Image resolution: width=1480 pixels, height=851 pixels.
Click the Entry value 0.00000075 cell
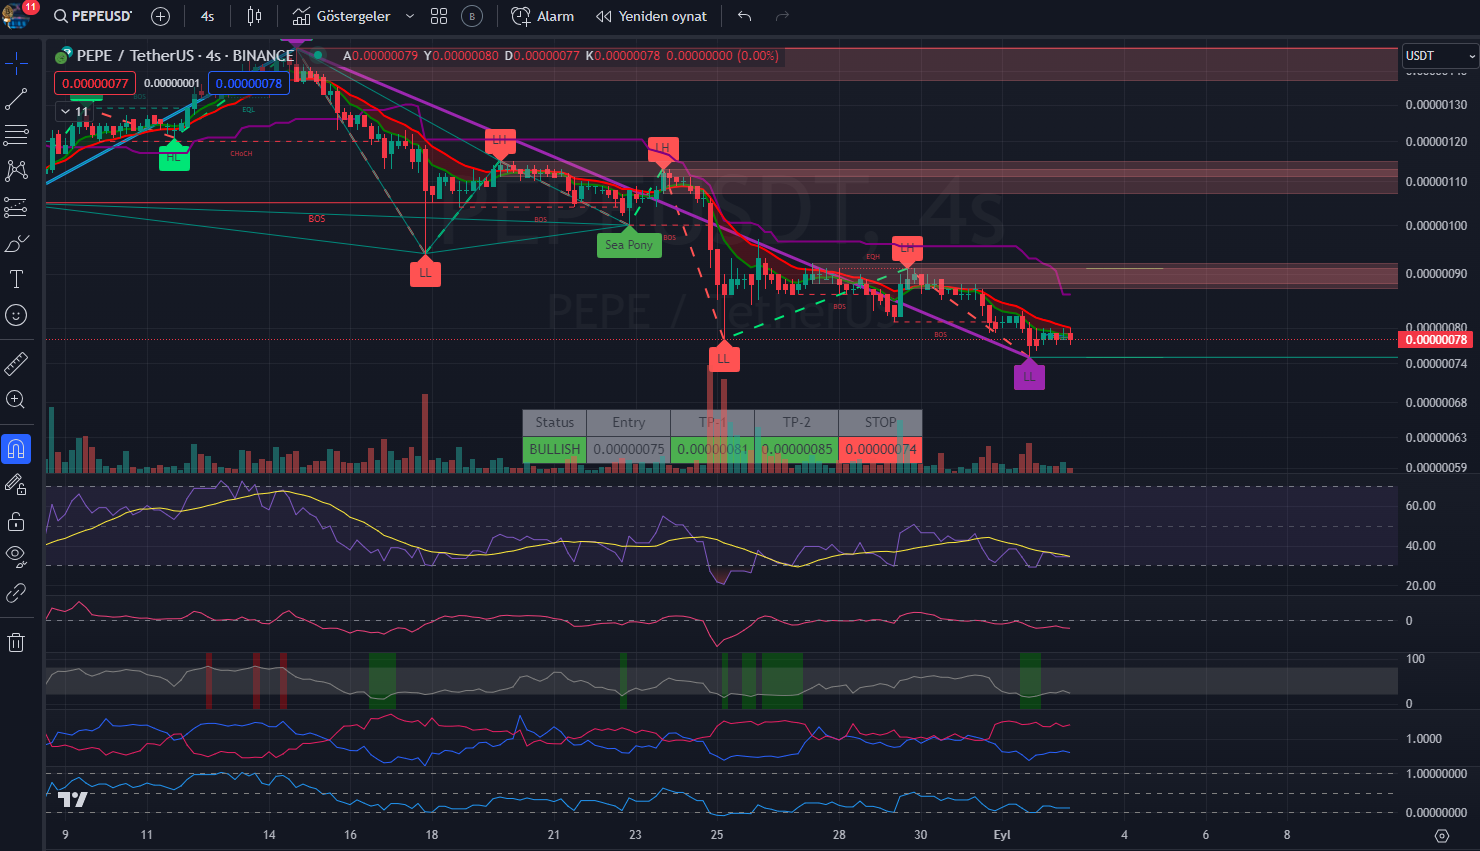click(629, 449)
